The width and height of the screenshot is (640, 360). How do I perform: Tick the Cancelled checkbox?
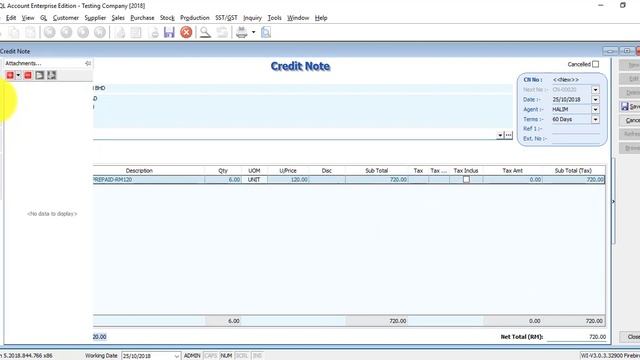[596, 64]
